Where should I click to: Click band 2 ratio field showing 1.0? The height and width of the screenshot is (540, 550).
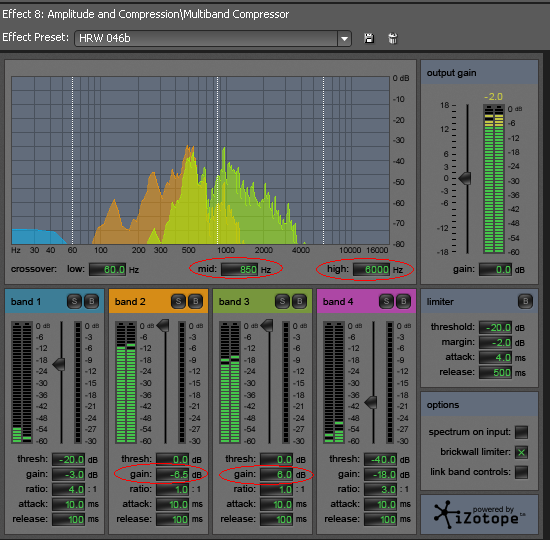tap(173, 489)
